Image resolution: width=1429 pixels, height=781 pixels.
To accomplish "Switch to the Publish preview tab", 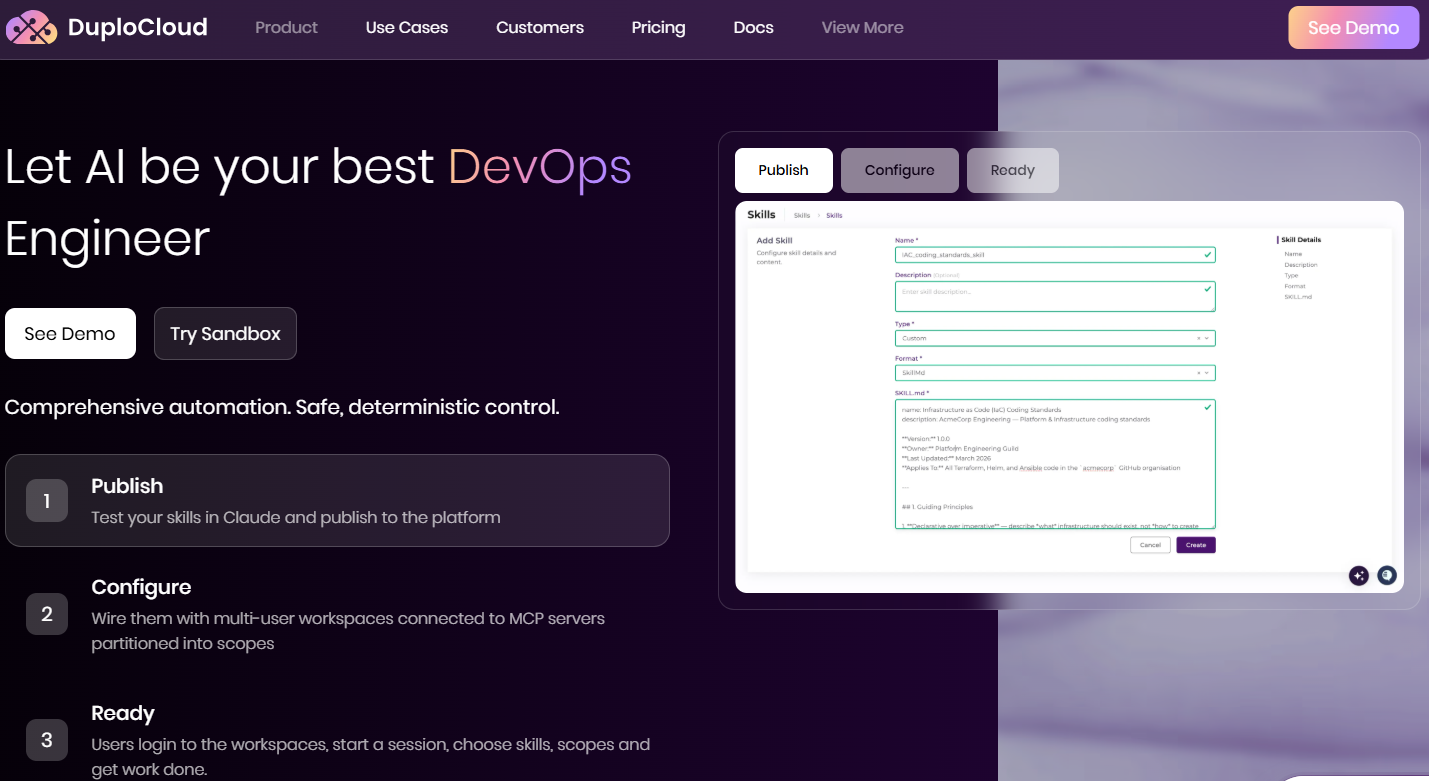I will coord(783,170).
